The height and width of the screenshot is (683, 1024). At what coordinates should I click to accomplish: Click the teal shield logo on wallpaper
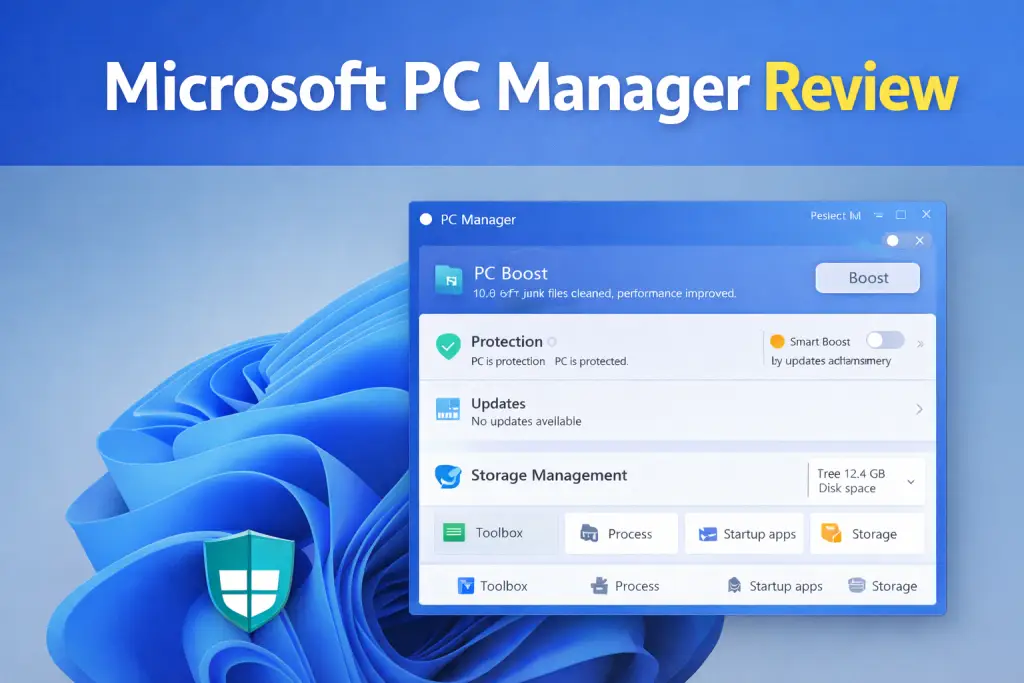click(x=248, y=583)
